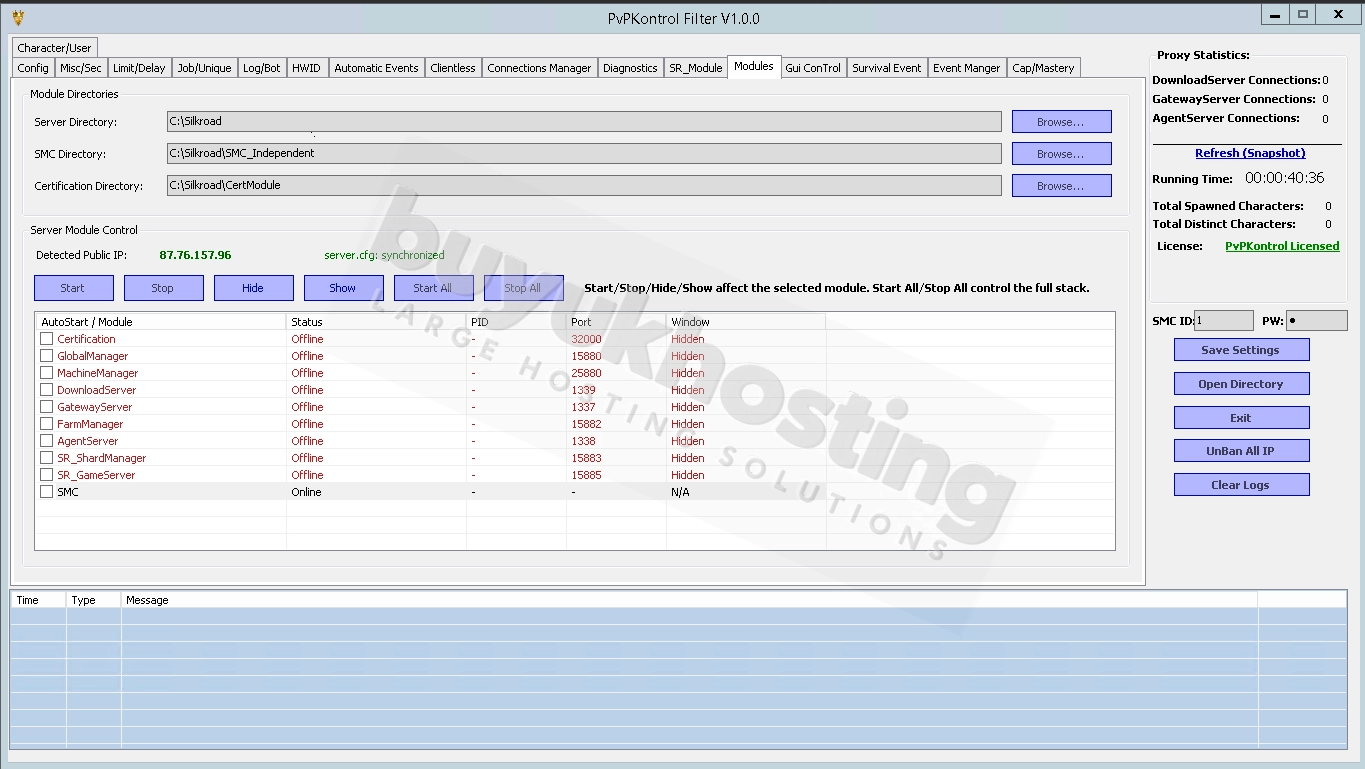Click the PvPKontrol app icon in title bar

pos(17,17)
